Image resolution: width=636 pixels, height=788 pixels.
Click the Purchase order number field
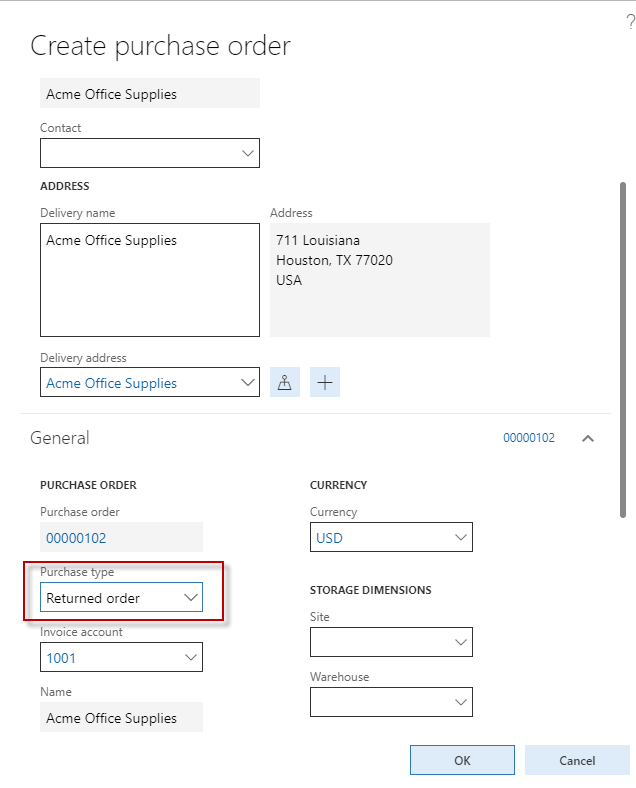pos(121,538)
